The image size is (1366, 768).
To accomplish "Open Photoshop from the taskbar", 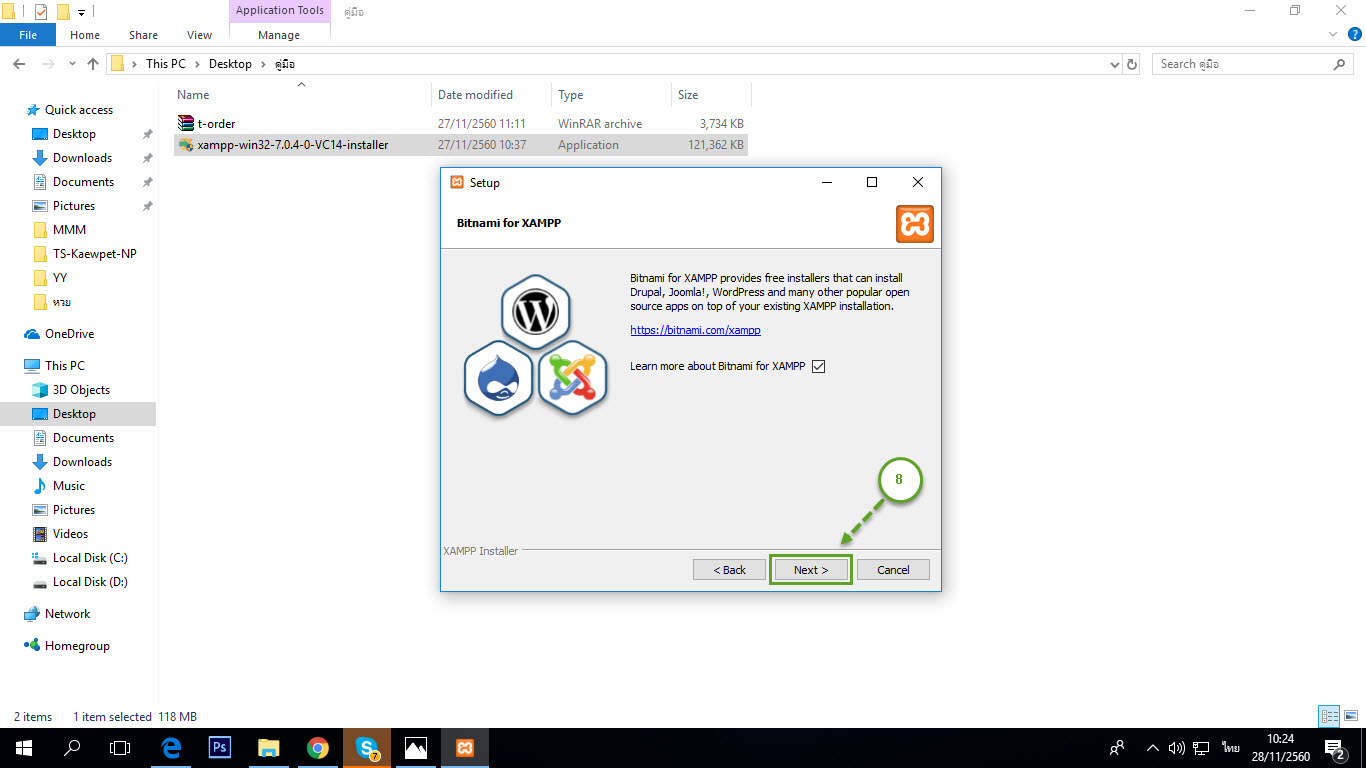I will pyautogui.click(x=220, y=748).
